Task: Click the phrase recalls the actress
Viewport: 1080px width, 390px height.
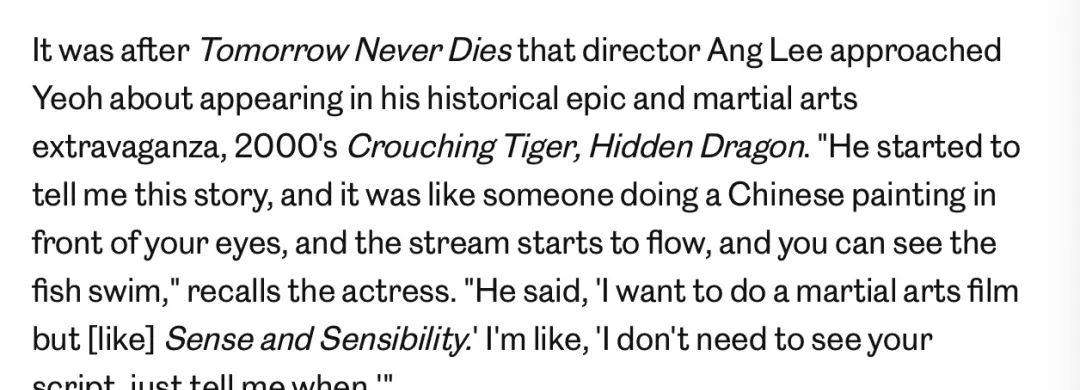Action: (x=321, y=292)
